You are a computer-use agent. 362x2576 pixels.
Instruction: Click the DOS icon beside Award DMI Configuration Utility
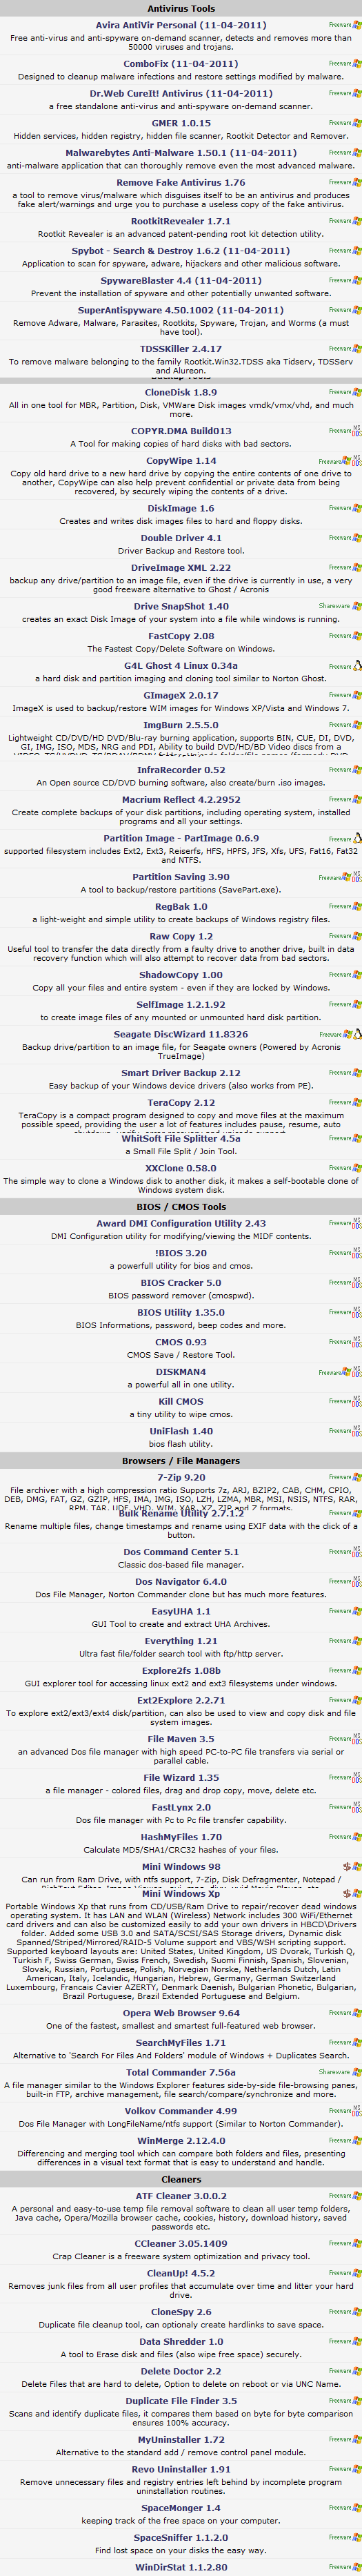(357, 1223)
